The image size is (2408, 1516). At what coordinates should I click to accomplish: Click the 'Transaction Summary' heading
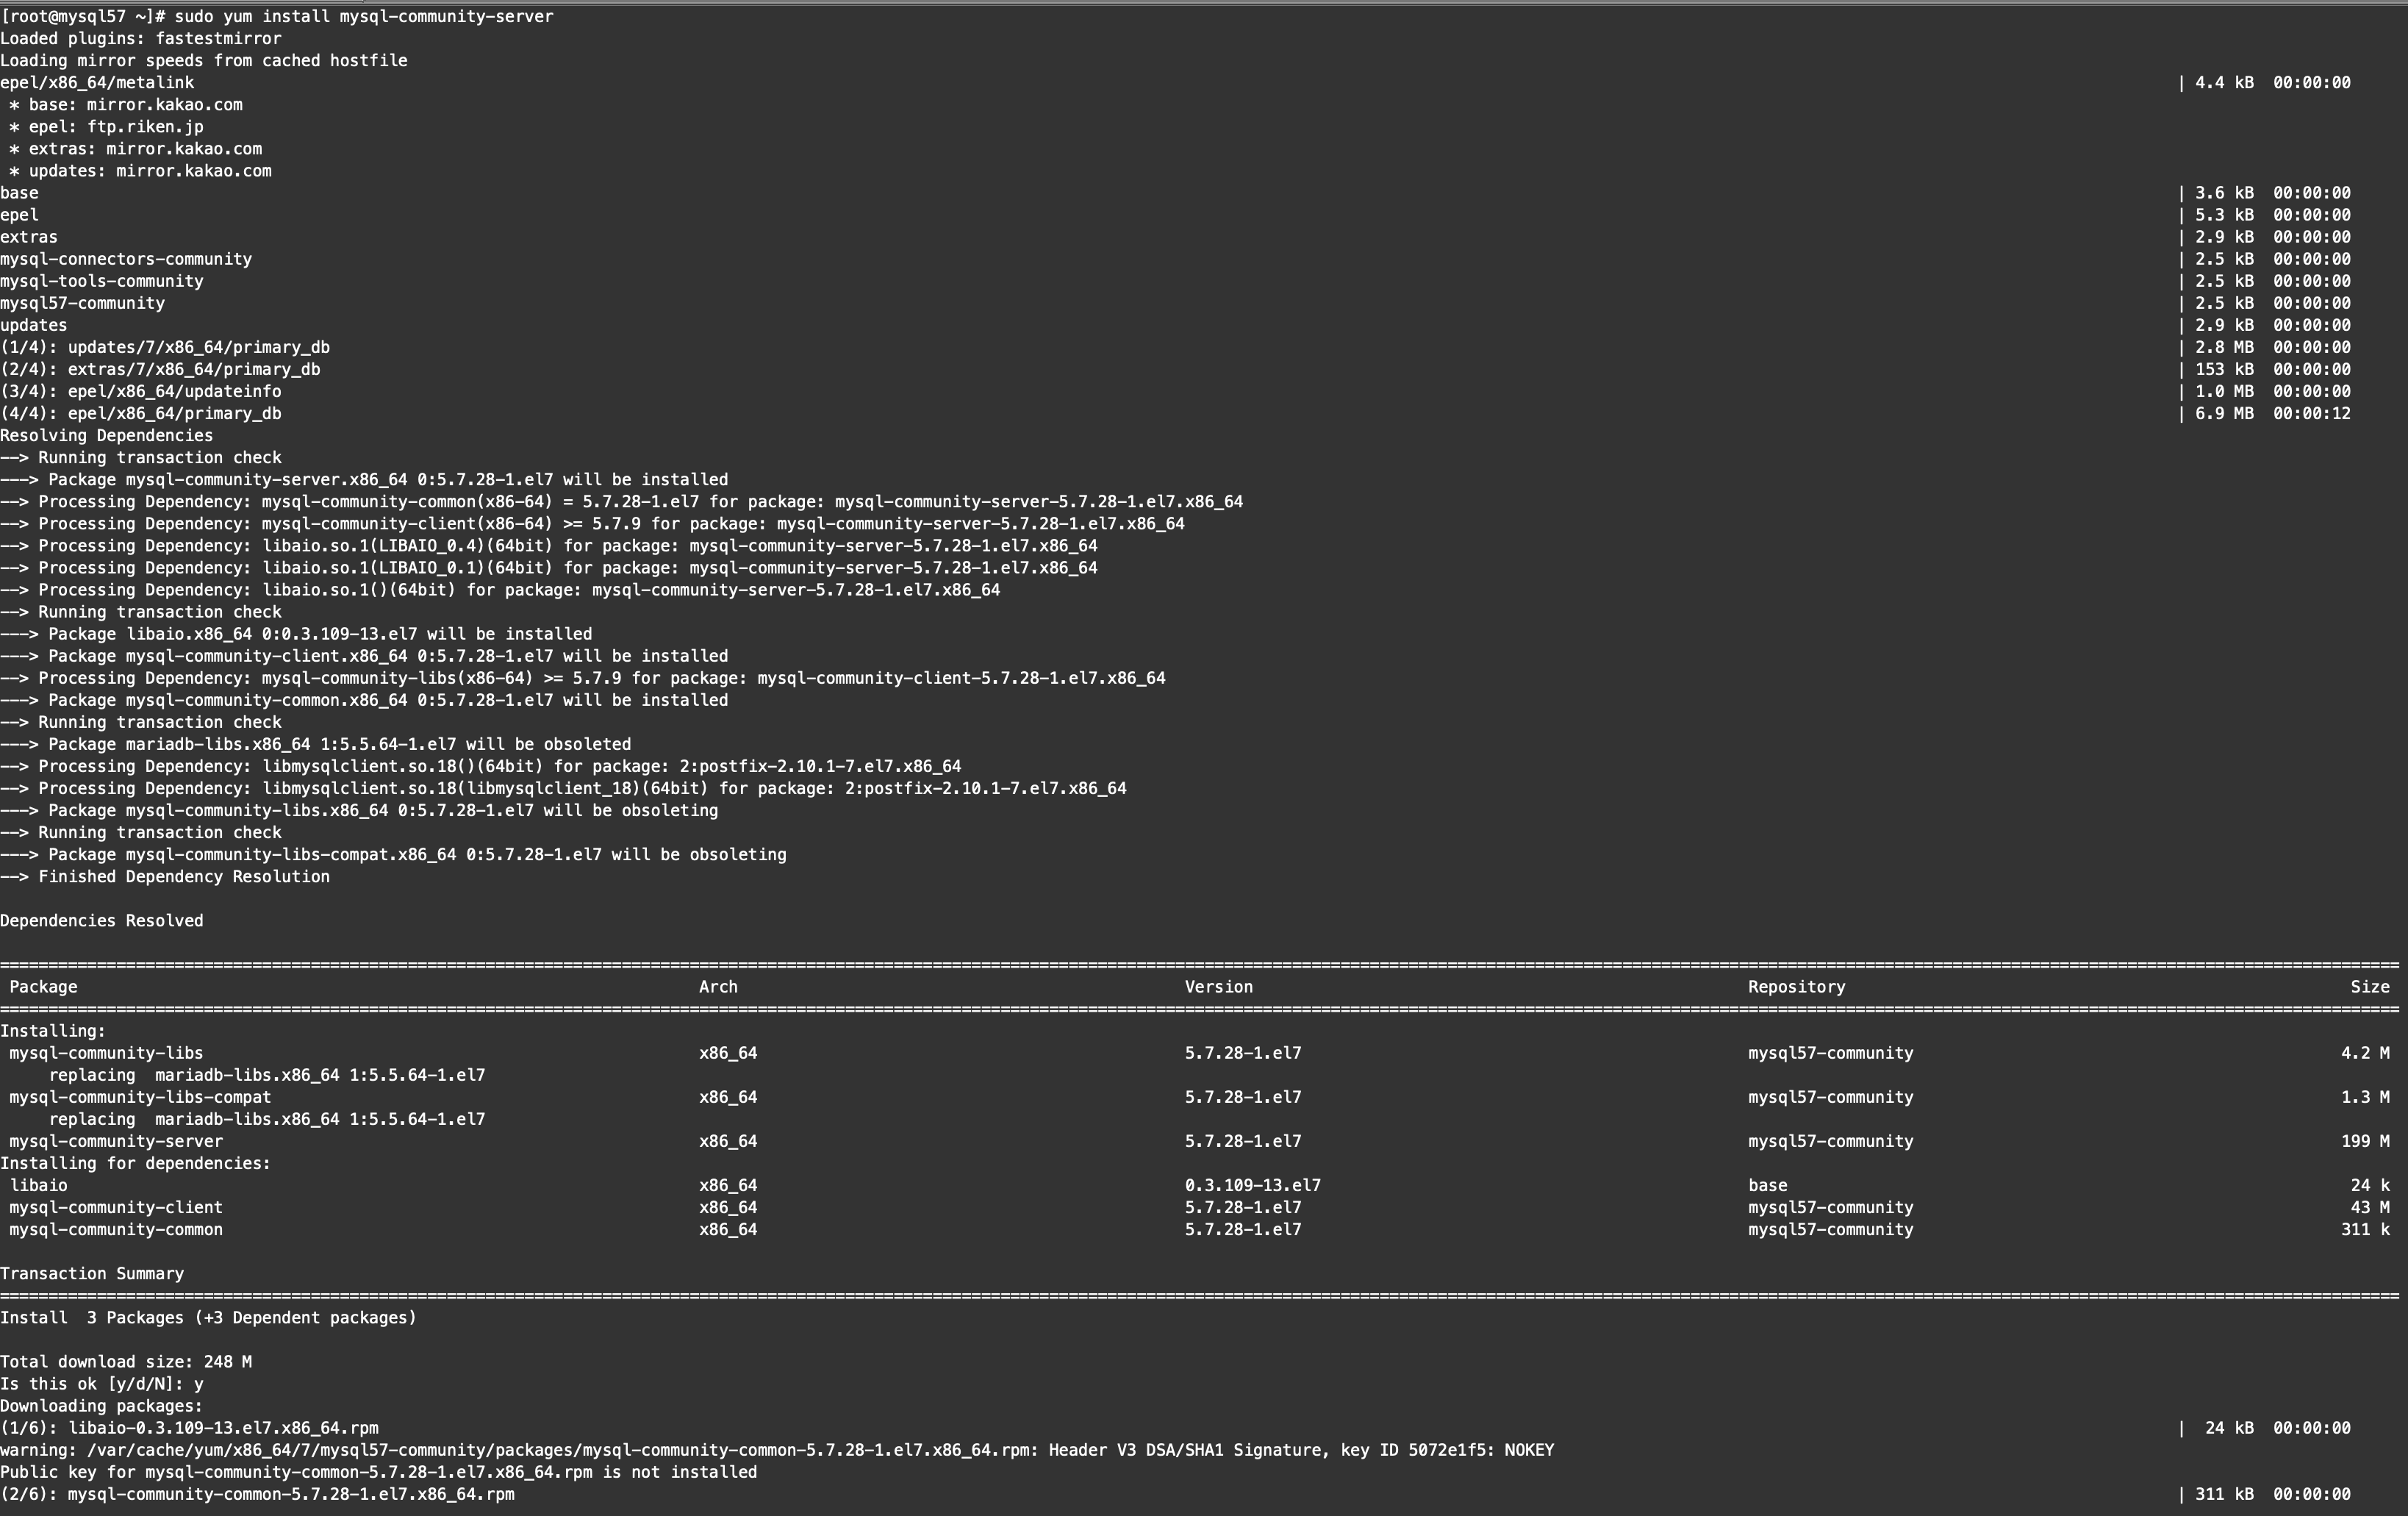coord(92,1274)
